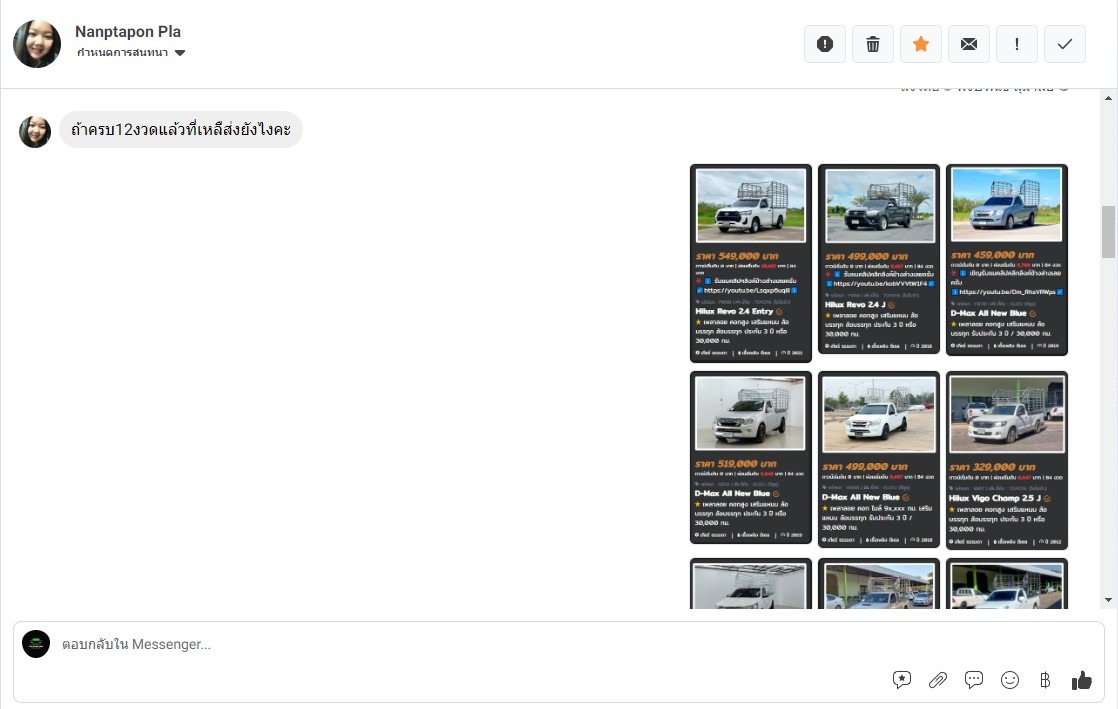This screenshot has width=1118, height=709.
Task: Open the emoji picker smiley icon
Action: (x=1010, y=680)
